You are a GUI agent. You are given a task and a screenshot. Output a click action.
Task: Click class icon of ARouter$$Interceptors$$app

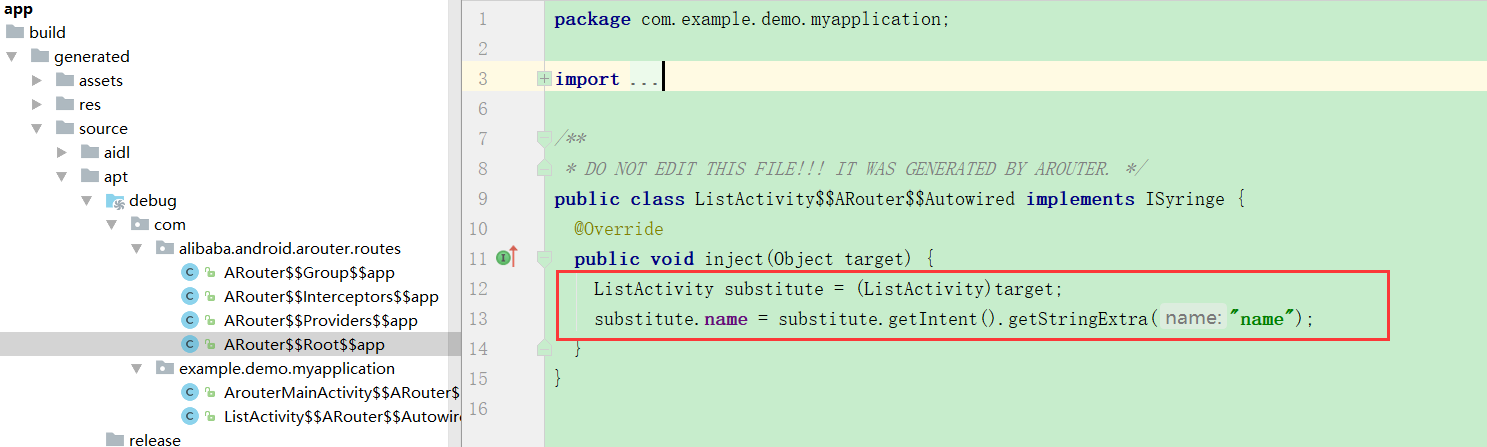[x=189, y=297]
